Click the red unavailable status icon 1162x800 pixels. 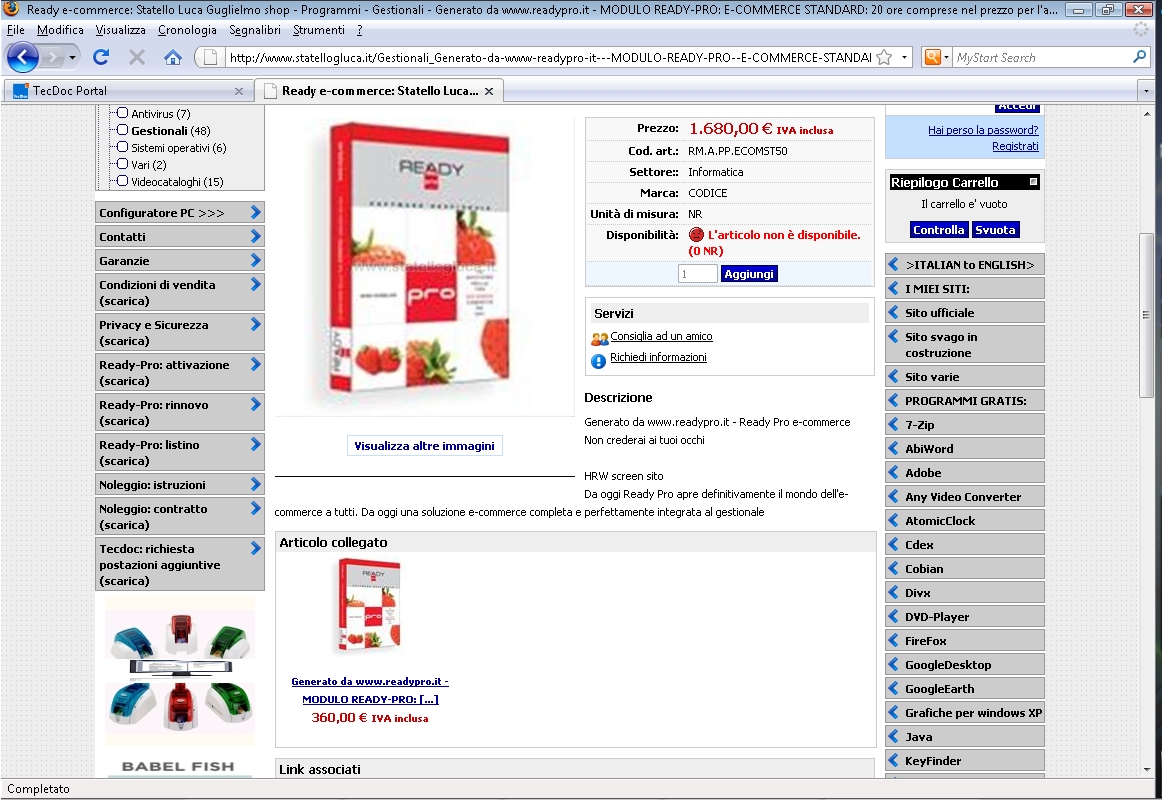pyautogui.click(x=696, y=235)
